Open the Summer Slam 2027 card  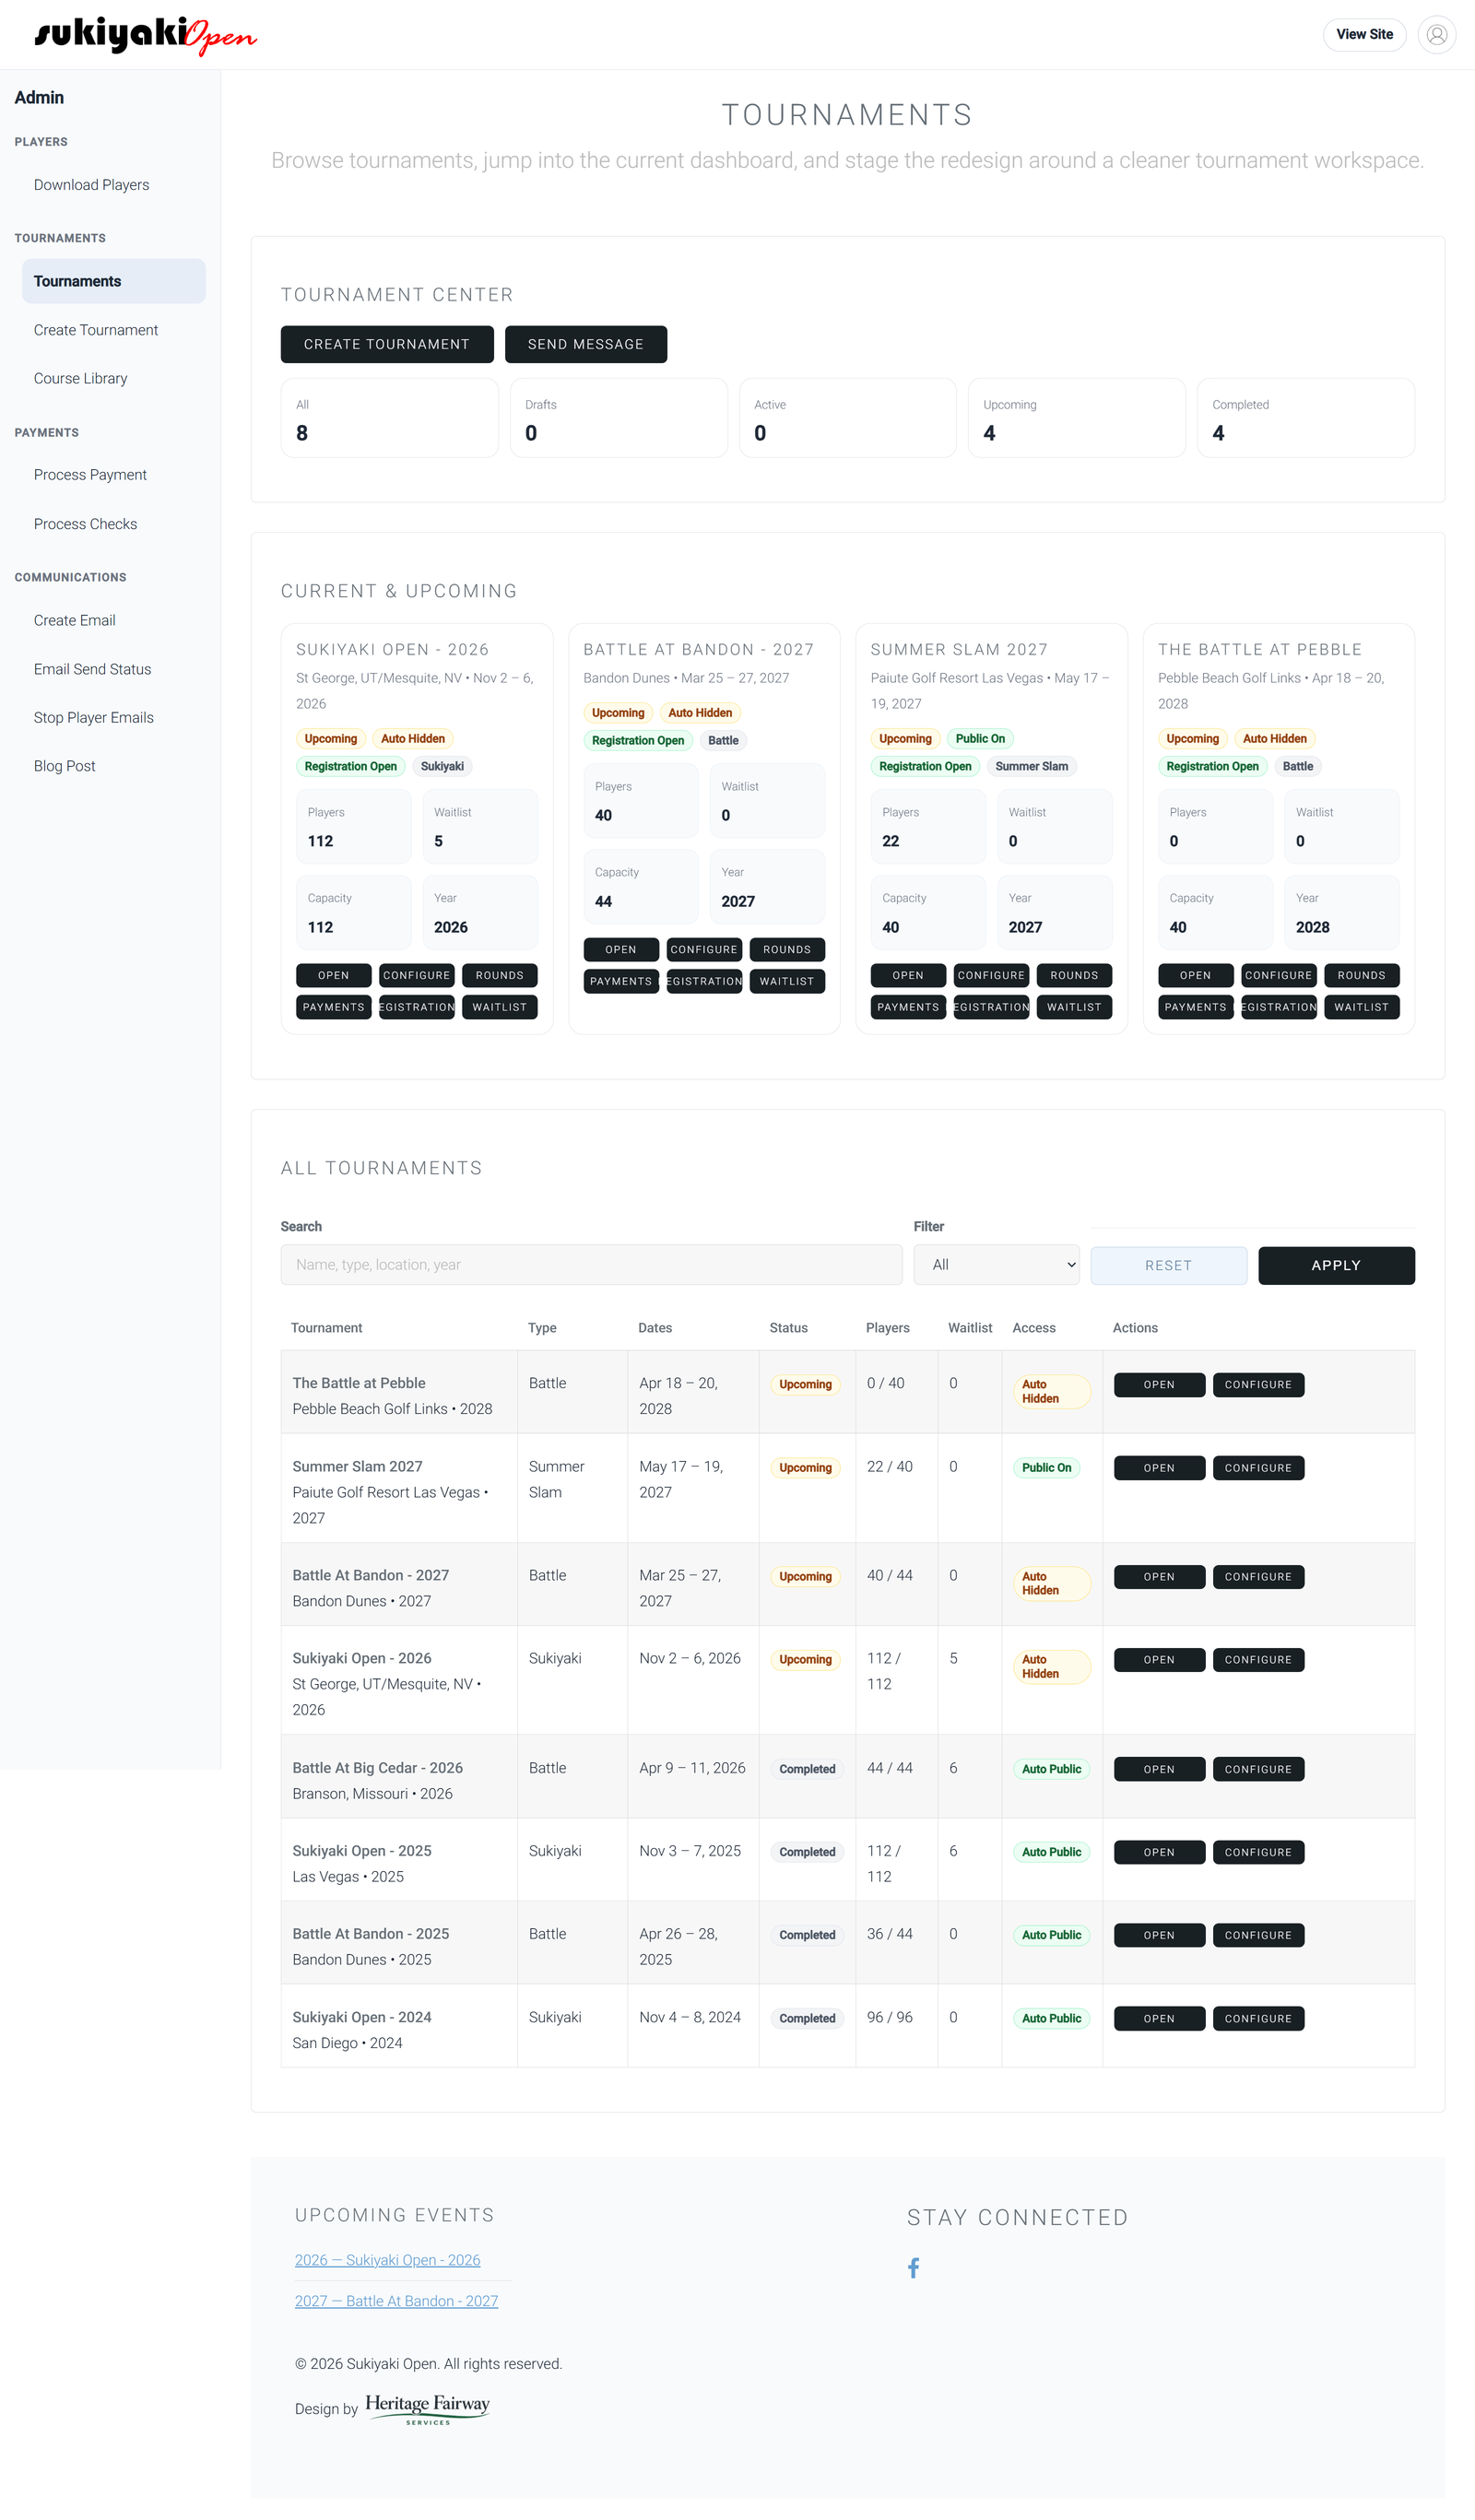pyautogui.click(x=908, y=975)
